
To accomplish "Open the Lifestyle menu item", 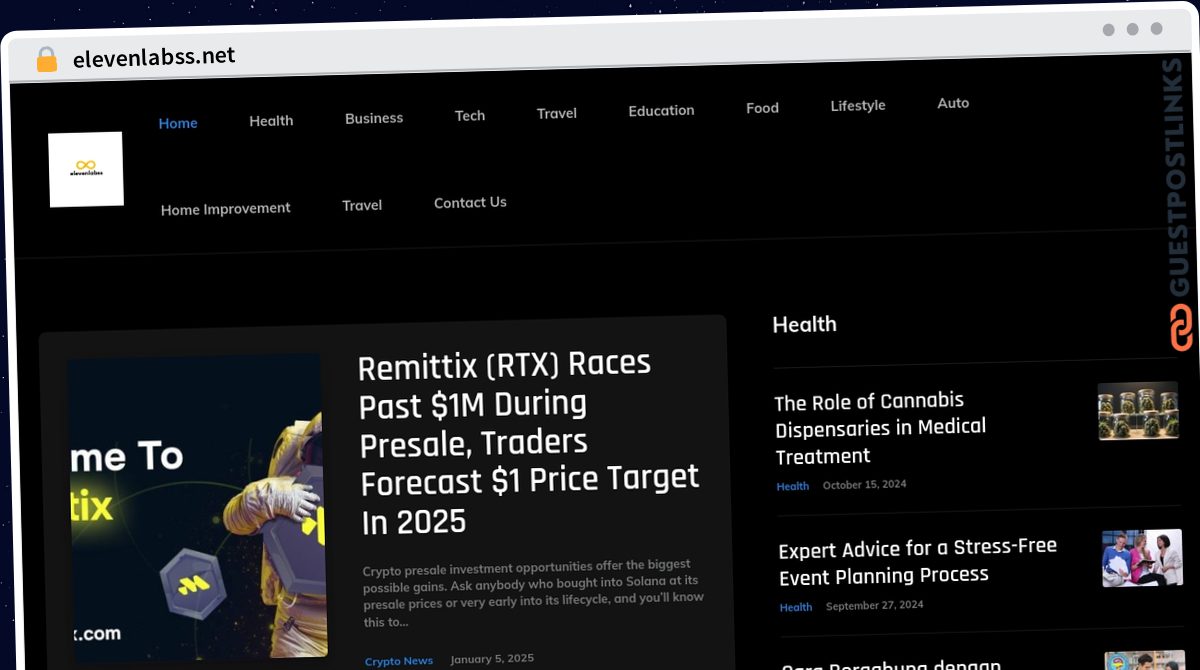I will click(858, 105).
